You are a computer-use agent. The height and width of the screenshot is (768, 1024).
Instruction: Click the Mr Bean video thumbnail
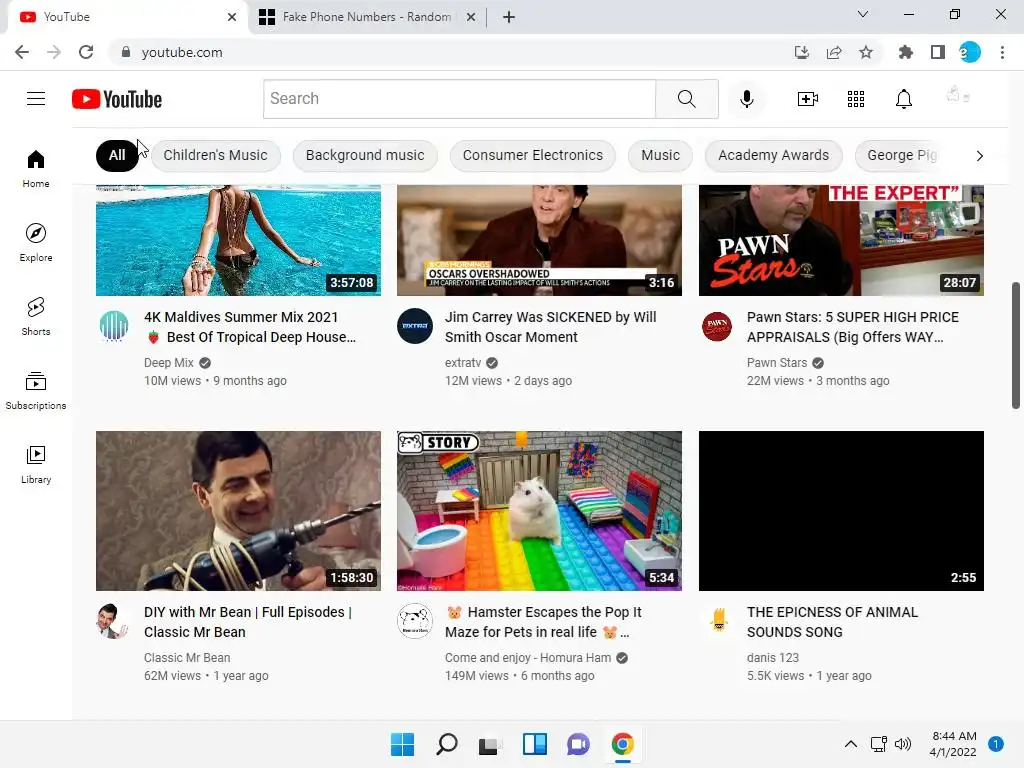238,511
